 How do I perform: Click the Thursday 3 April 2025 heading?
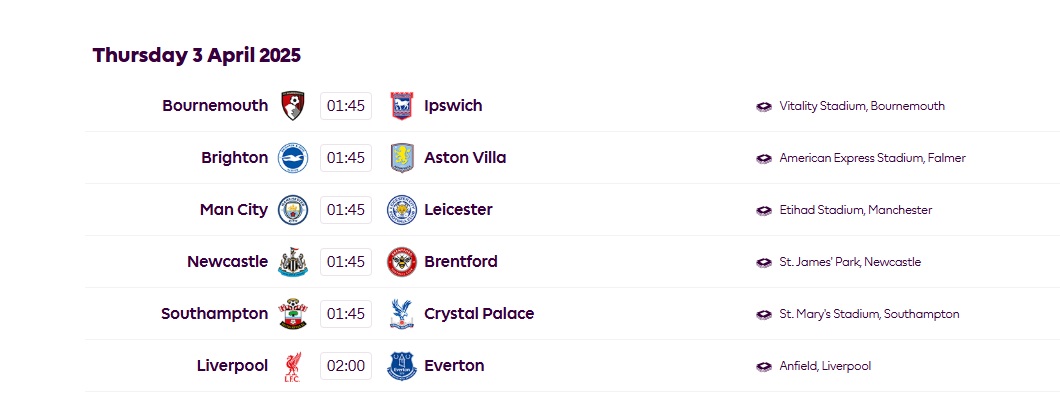pyautogui.click(x=197, y=55)
